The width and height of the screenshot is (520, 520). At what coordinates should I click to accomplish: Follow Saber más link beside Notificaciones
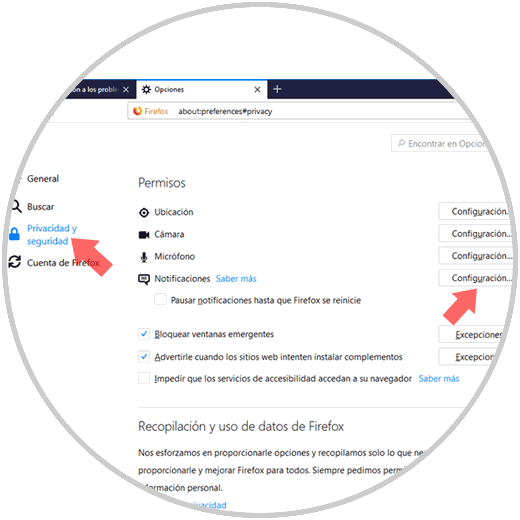click(236, 279)
